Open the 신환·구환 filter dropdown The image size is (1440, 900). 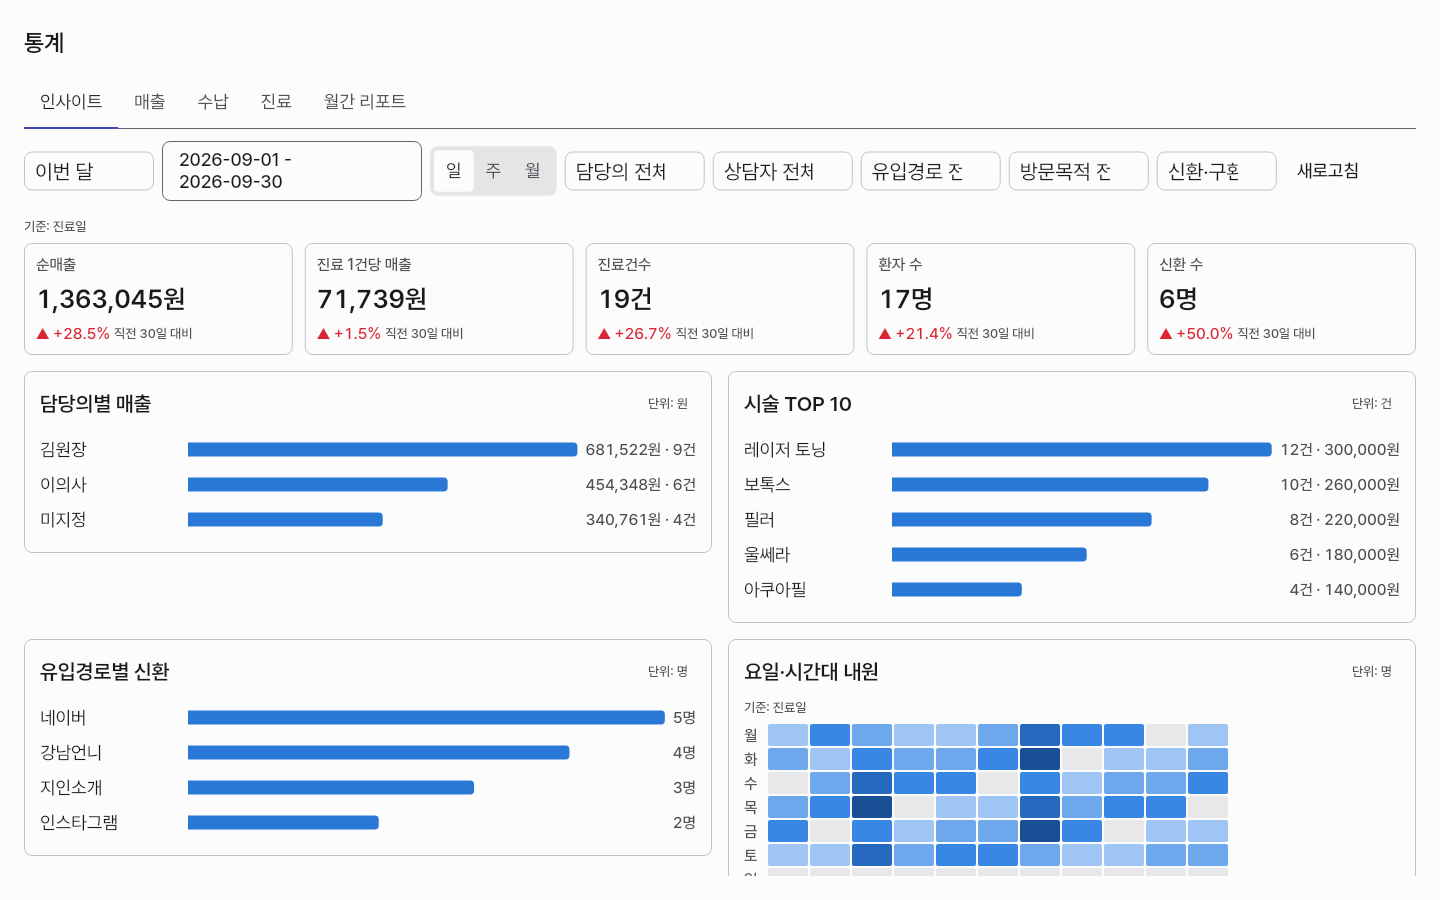[x=1217, y=171]
